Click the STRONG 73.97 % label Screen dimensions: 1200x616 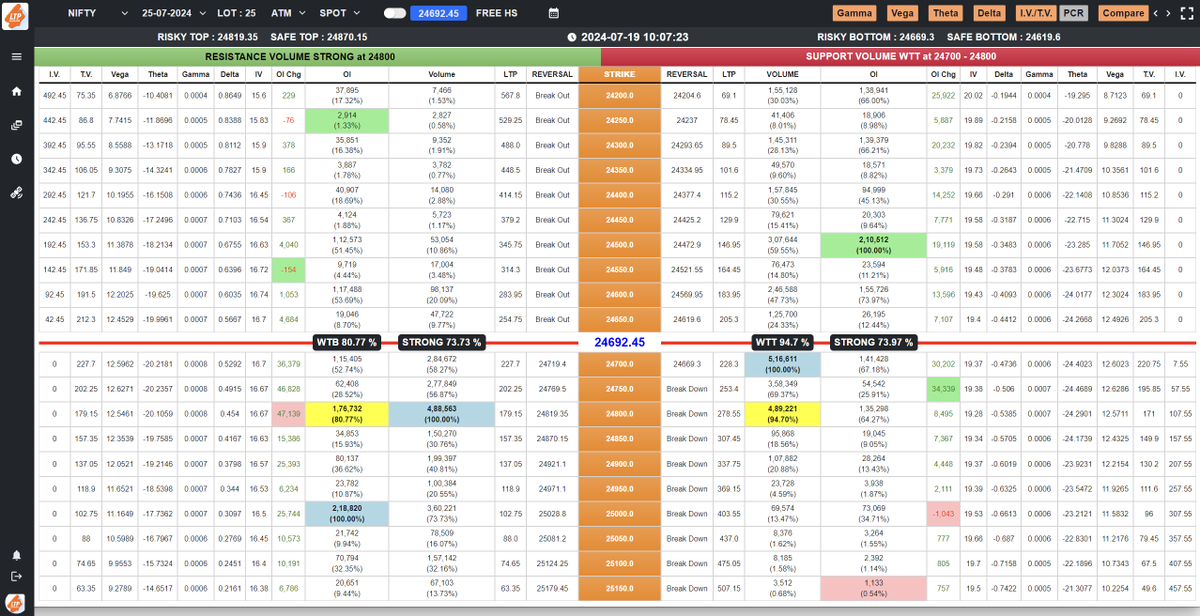coord(873,342)
